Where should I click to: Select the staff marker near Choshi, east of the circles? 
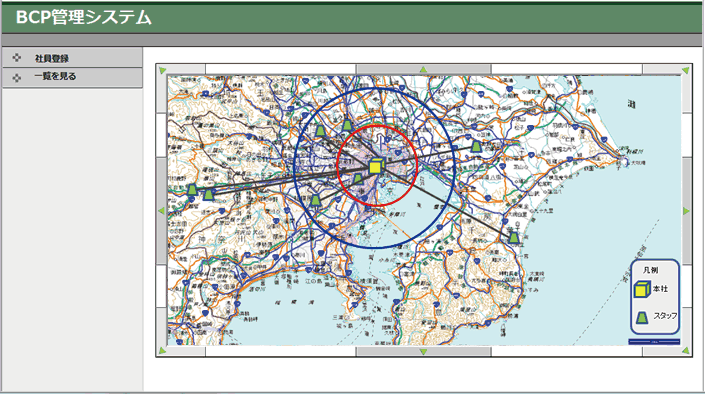coord(477,146)
